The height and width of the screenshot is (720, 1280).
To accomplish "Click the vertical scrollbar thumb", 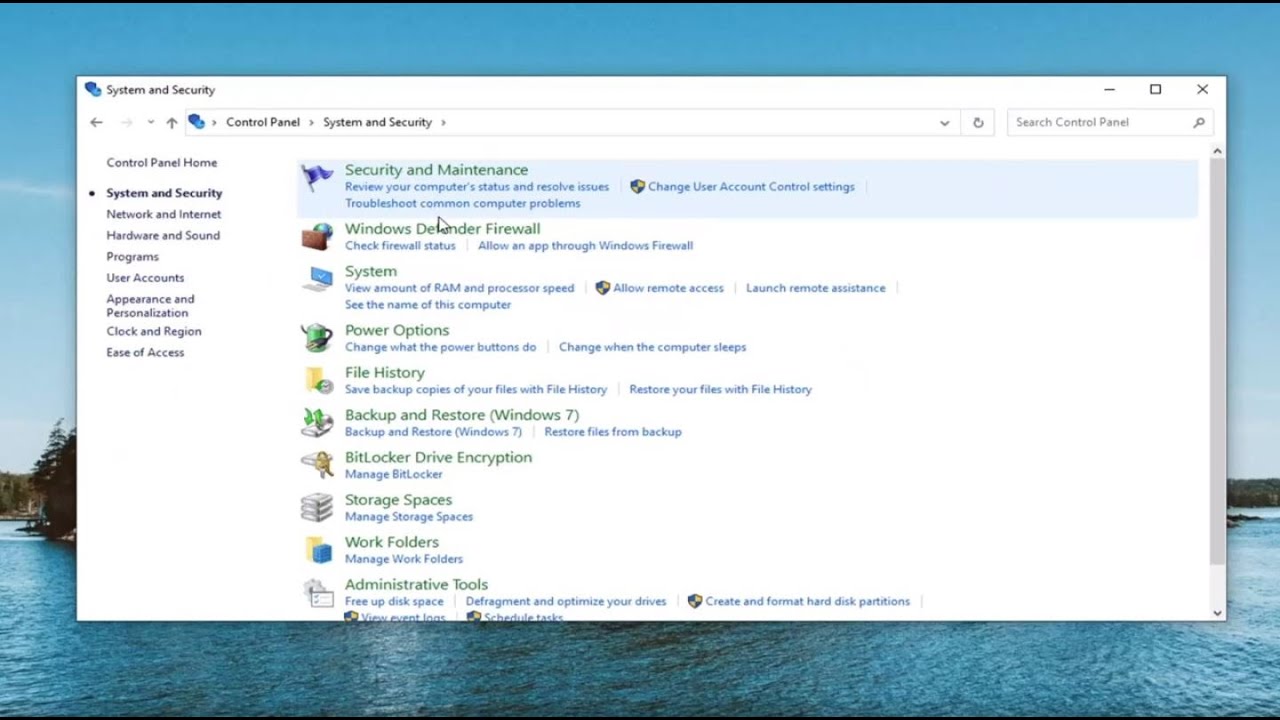I will click(1217, 360).
